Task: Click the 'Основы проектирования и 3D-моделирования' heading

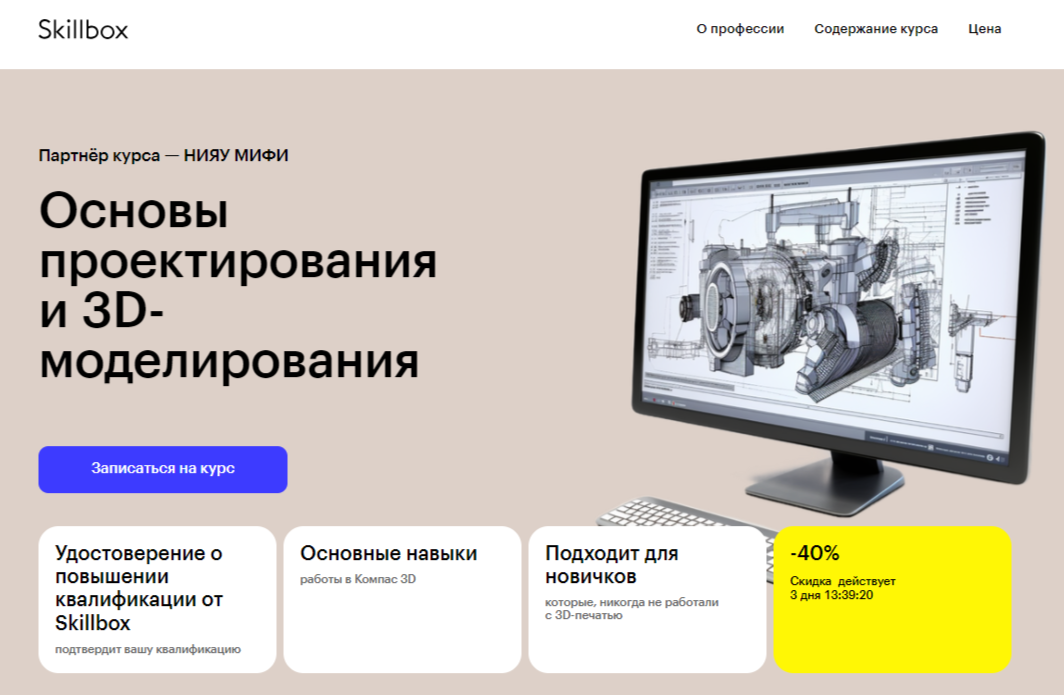Action: tap(238, 285)
